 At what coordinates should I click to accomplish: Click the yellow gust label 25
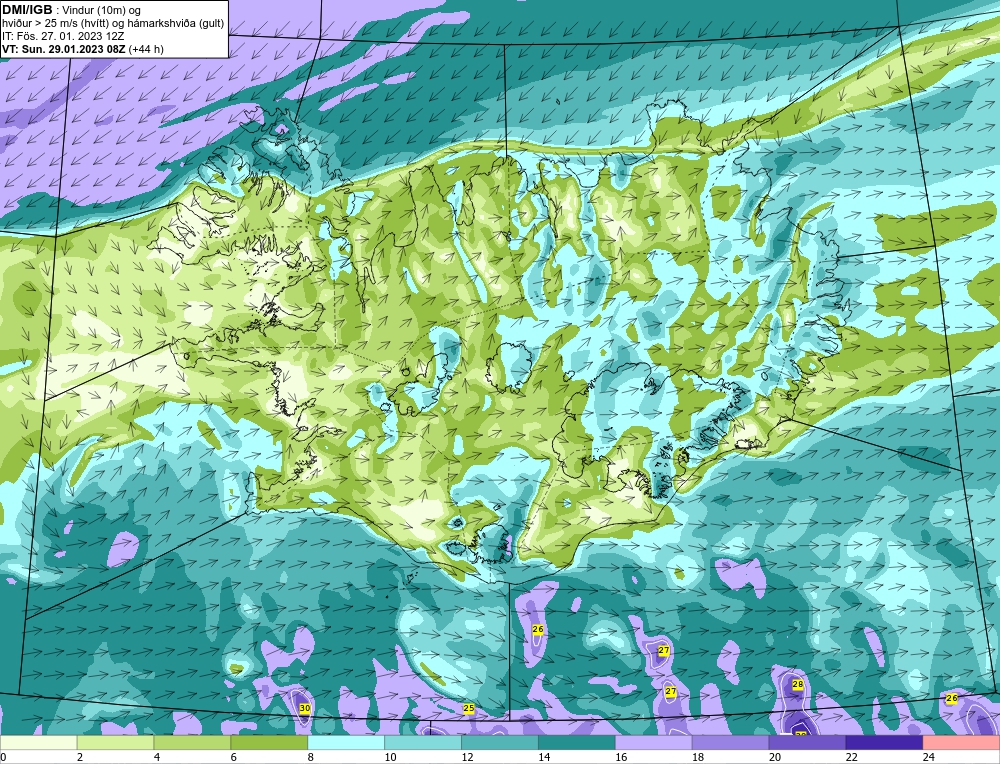469,709
